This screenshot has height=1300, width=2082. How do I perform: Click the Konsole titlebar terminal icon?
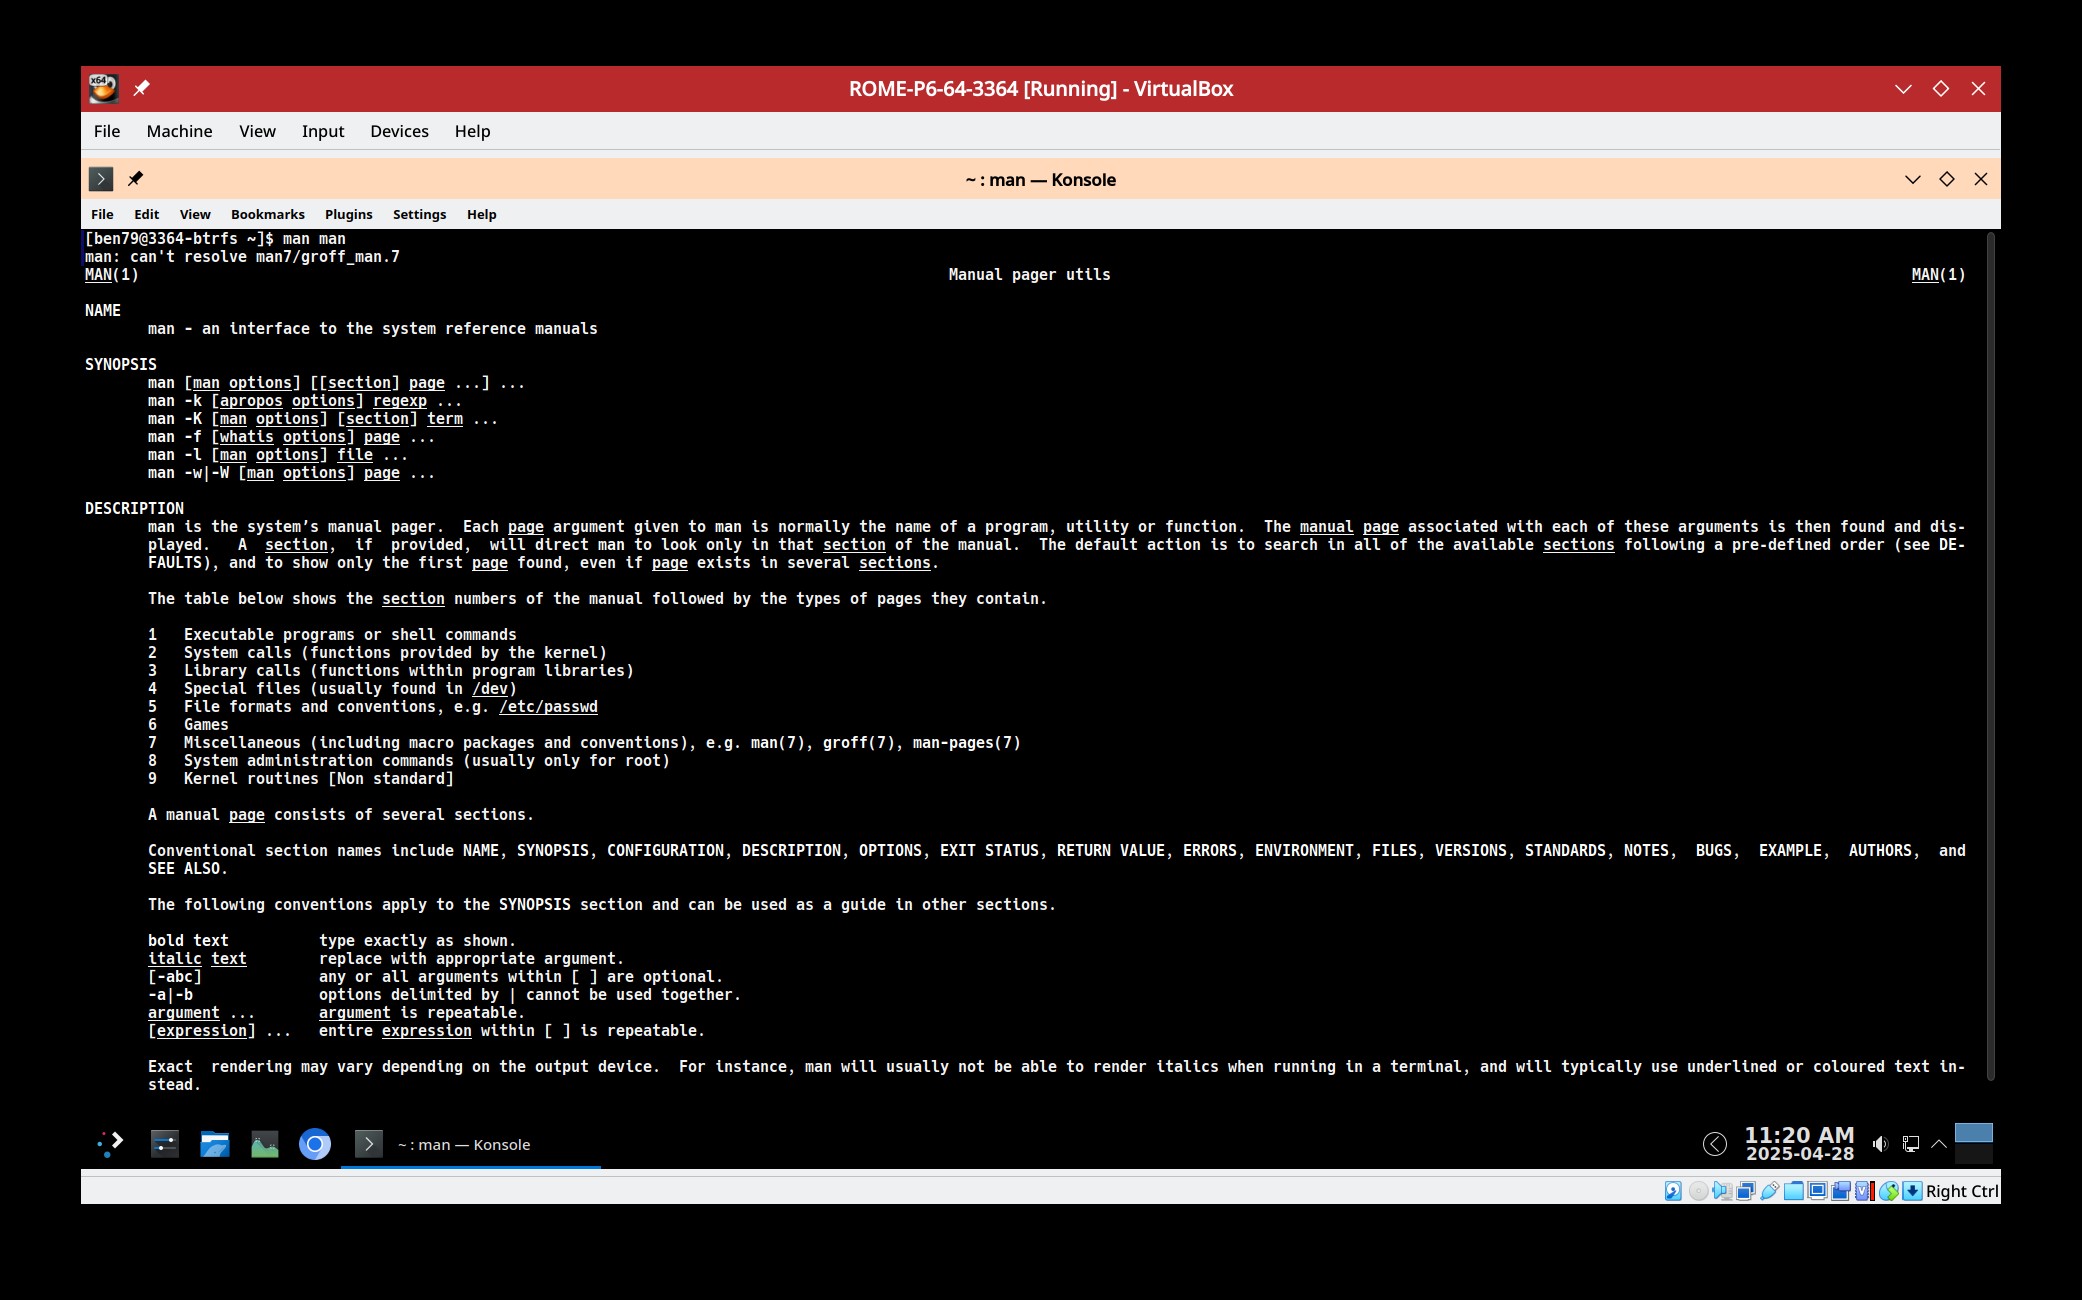click(101, 179)
